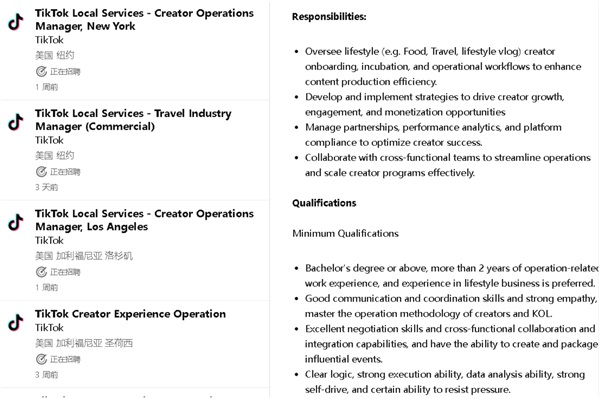Open Travel Industry Manager (Commercial) listing
The width and height of the screenshot is (600, 399).
point(133,120)
